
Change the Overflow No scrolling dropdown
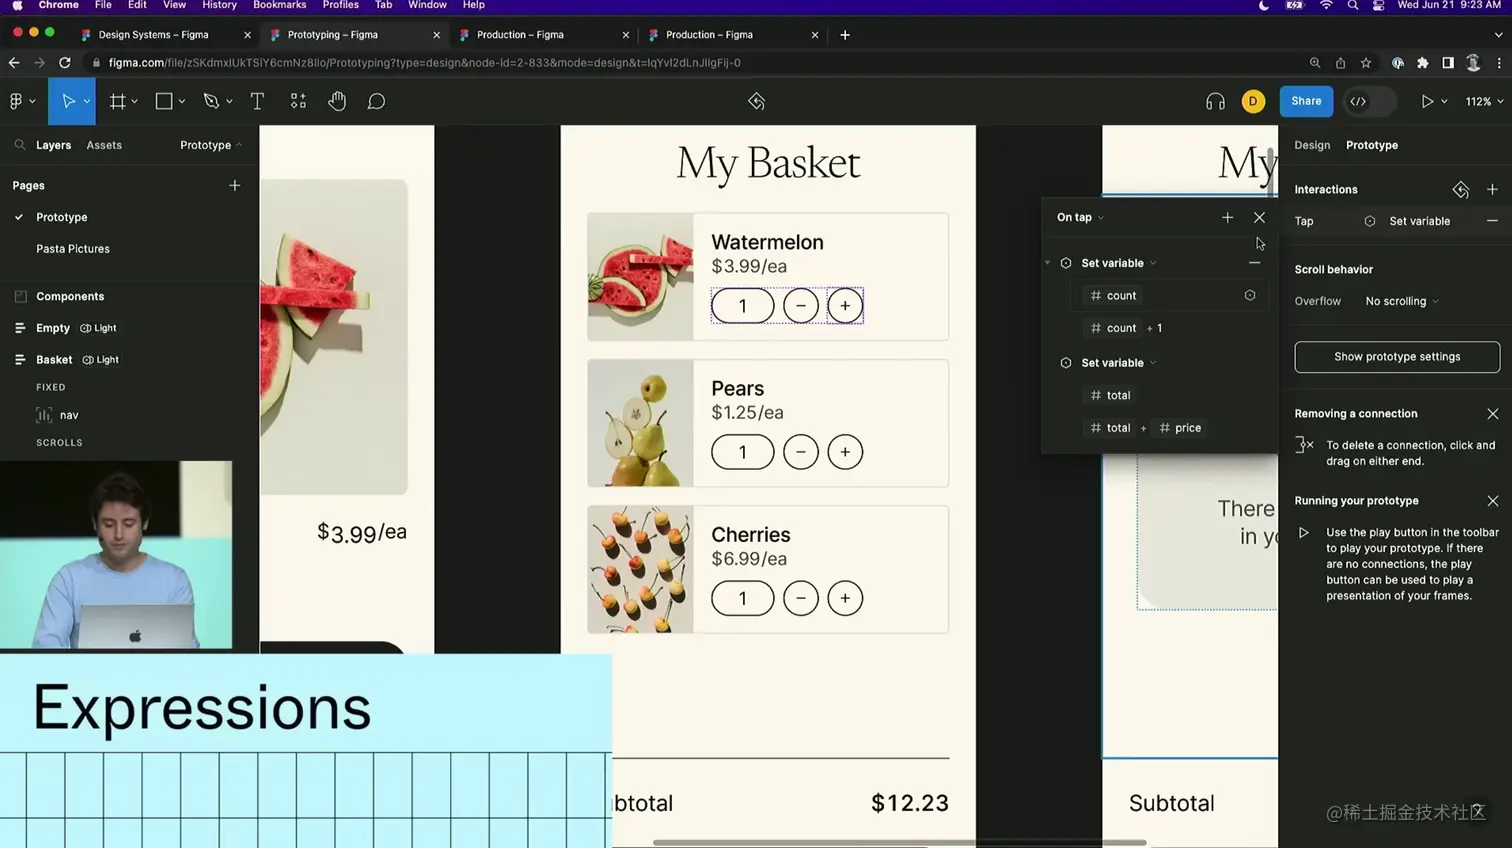pyautogui.click(x=1402, y=301)
